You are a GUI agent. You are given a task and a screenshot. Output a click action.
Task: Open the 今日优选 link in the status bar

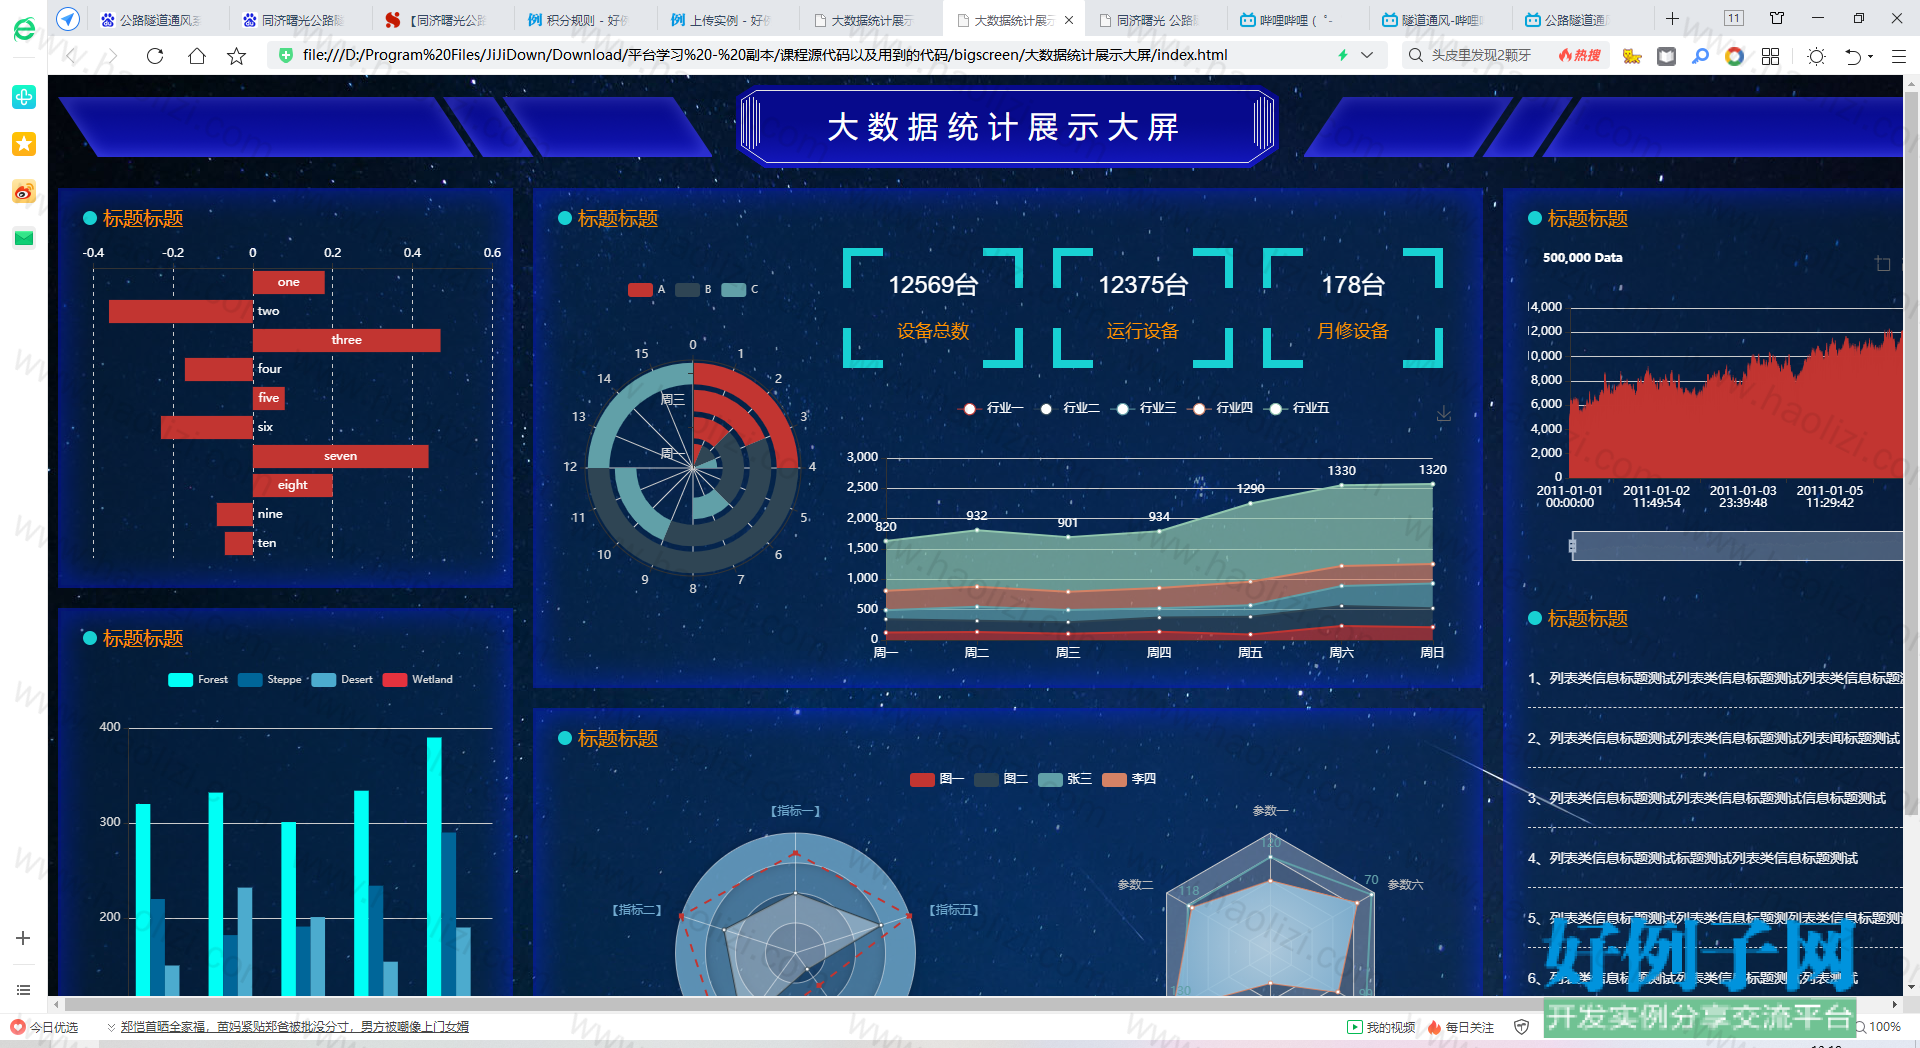(x=44, y=1027)
